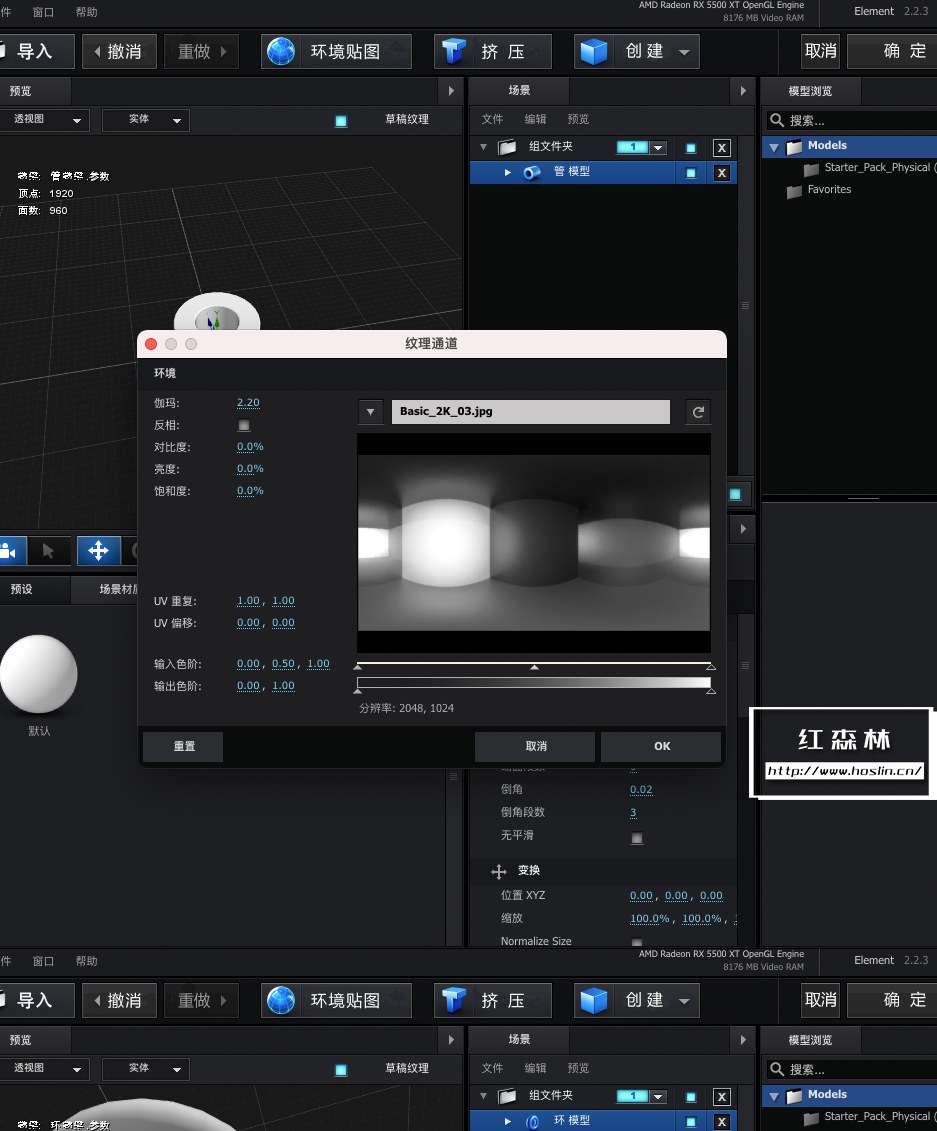Select the 环境 tab in texture dialog
The width and height of the screenshot is (937, 1131).
pos(165,373)
